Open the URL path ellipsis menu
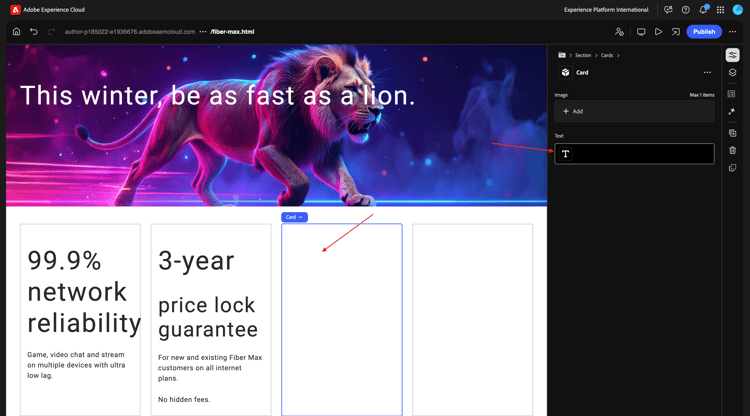This screenshot has height=416, width=750. (x=203, y=32)
